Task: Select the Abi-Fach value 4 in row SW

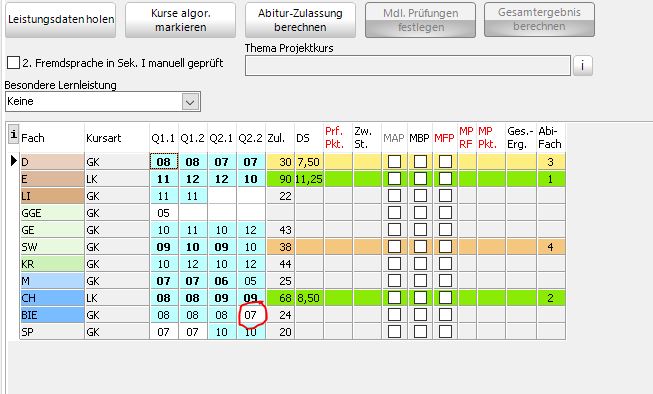Action: pos(551,247)
